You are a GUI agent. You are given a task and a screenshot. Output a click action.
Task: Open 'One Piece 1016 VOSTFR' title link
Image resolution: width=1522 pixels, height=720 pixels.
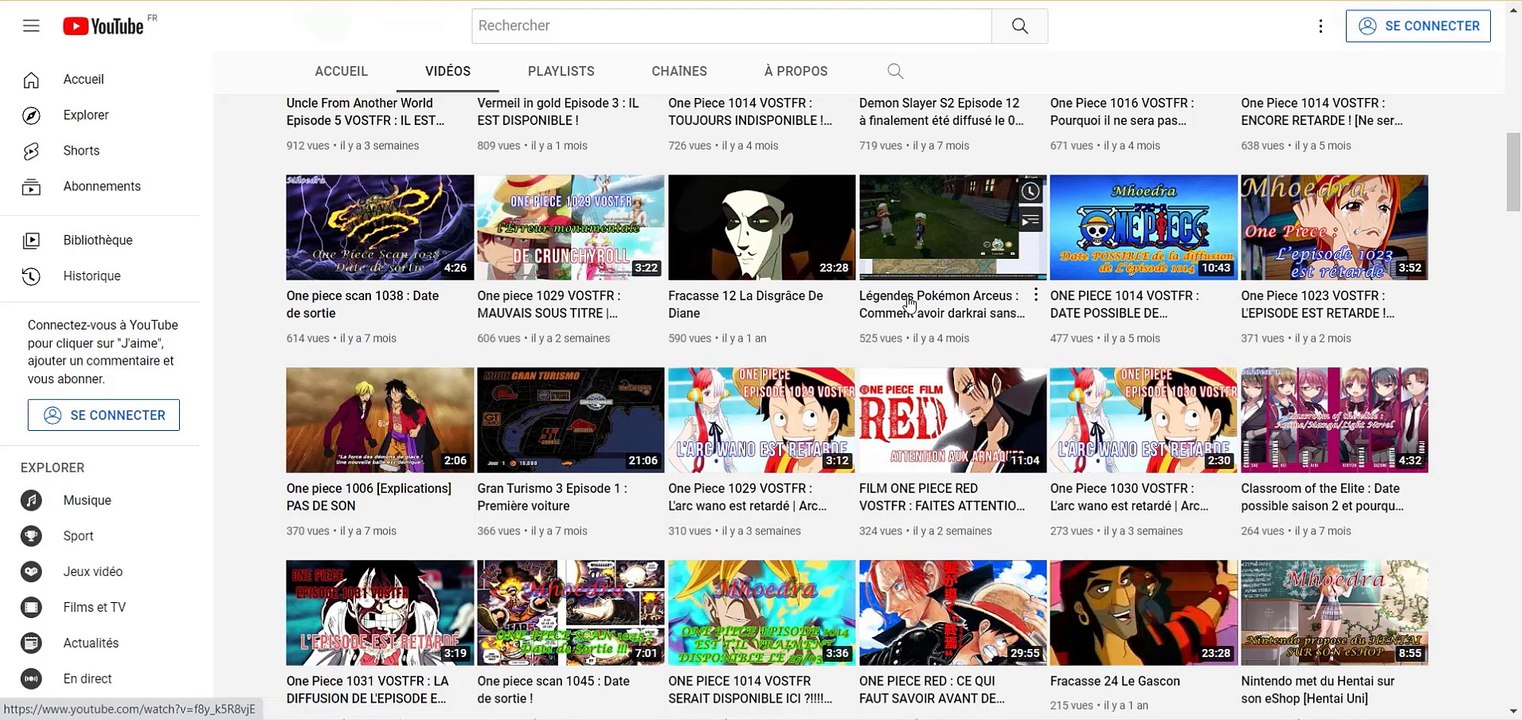[1122, 112]
